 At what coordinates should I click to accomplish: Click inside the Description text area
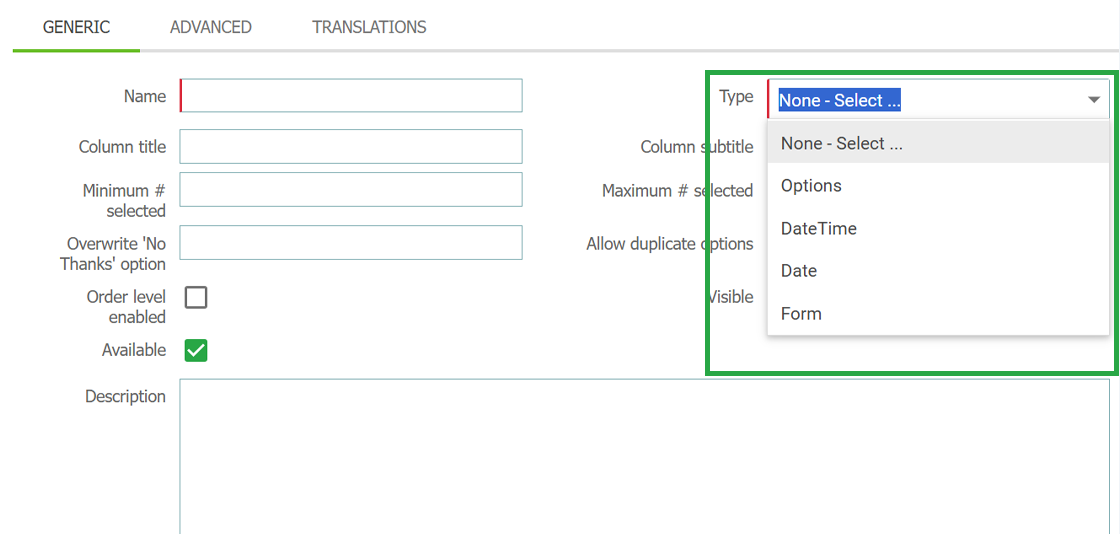644,457
